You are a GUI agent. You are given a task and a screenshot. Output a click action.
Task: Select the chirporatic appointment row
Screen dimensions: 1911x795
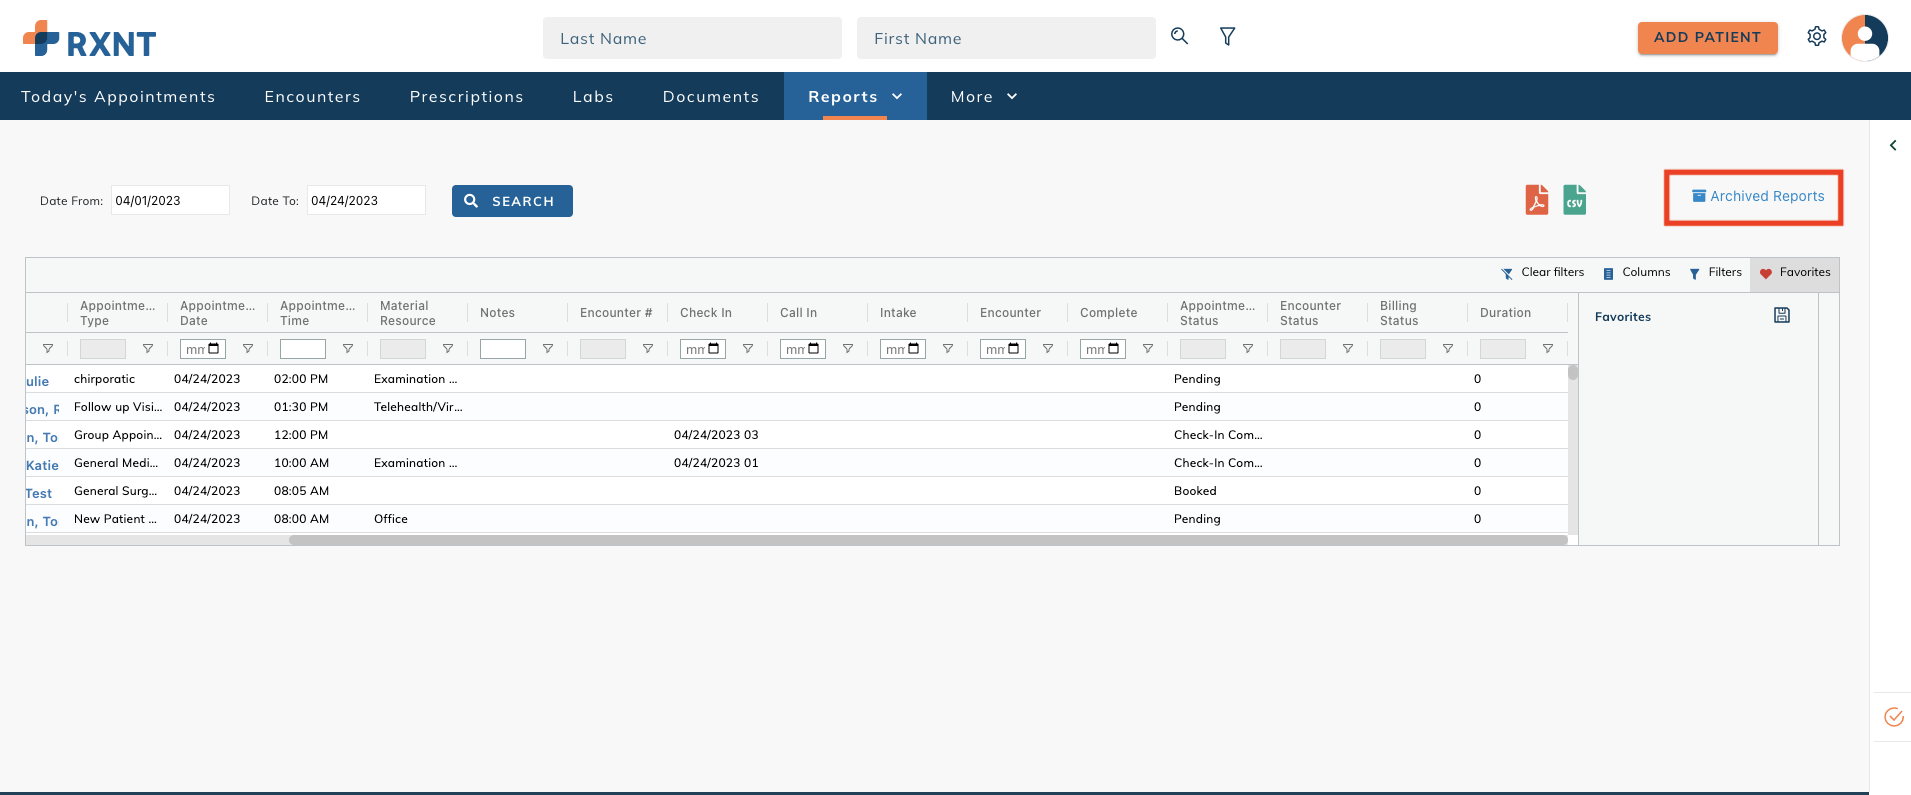[796, 379]
